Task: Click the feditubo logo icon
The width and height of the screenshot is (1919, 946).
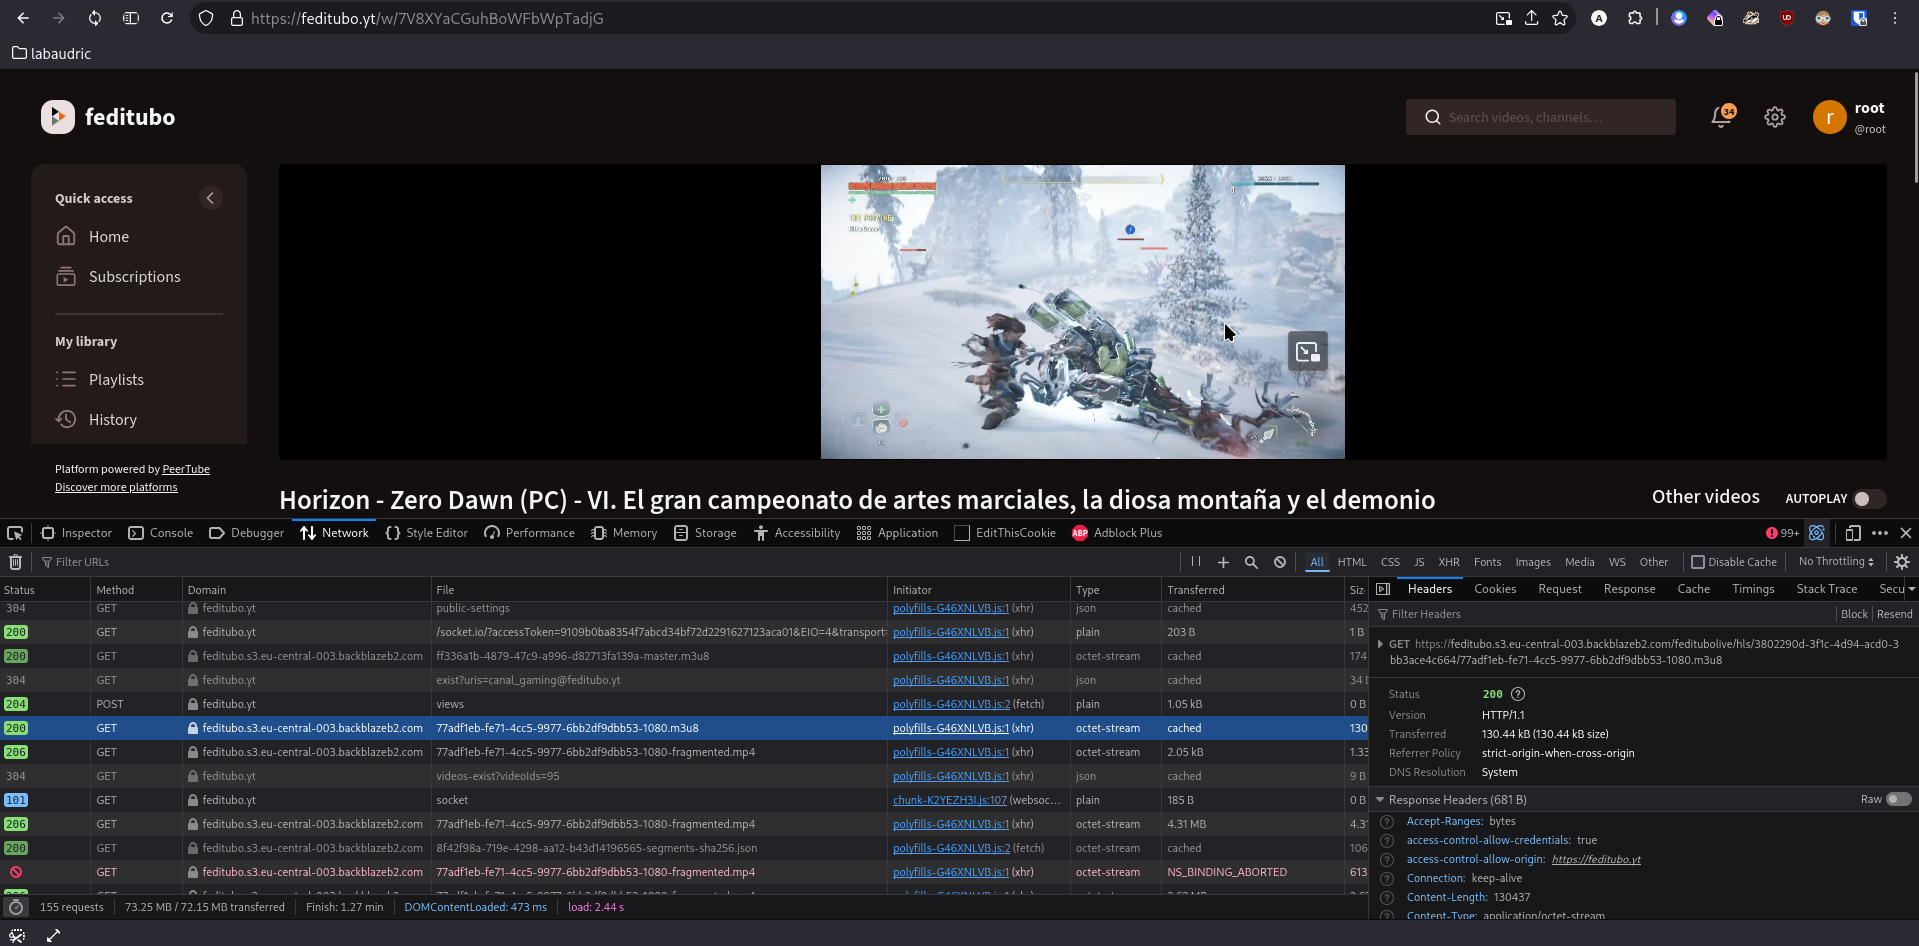Action: click(x=57, y=117)
